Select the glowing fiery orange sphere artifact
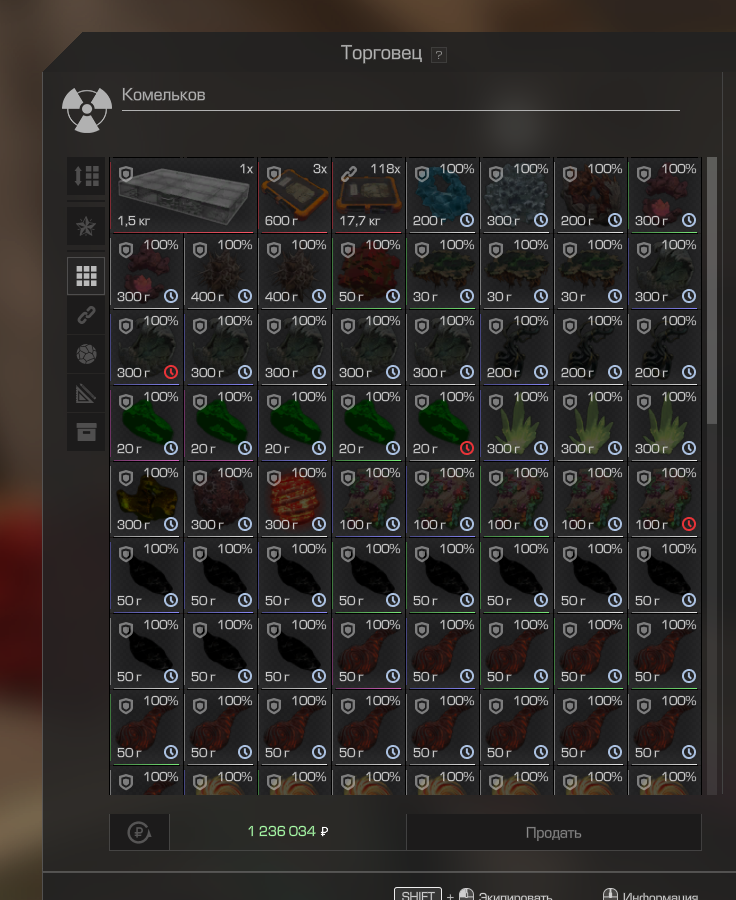This screenshot has height=900, width=736. tap(295, 499)
